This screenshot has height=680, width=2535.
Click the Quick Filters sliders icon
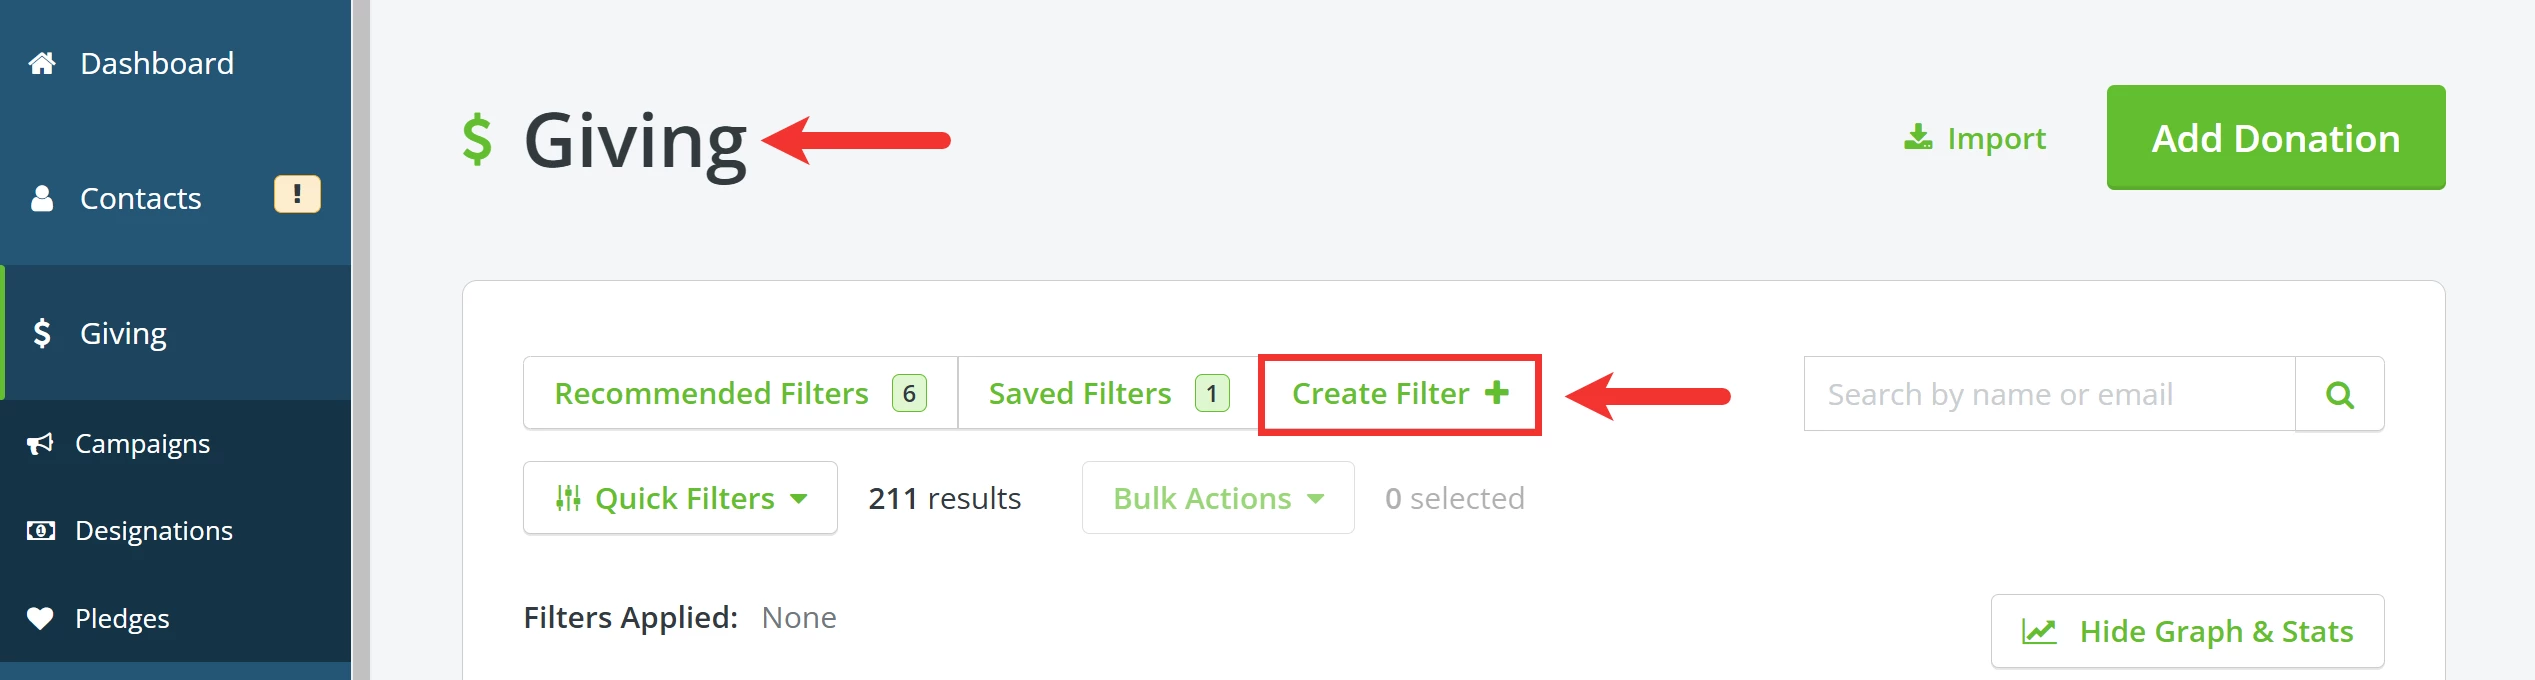(x=568, y=498)
